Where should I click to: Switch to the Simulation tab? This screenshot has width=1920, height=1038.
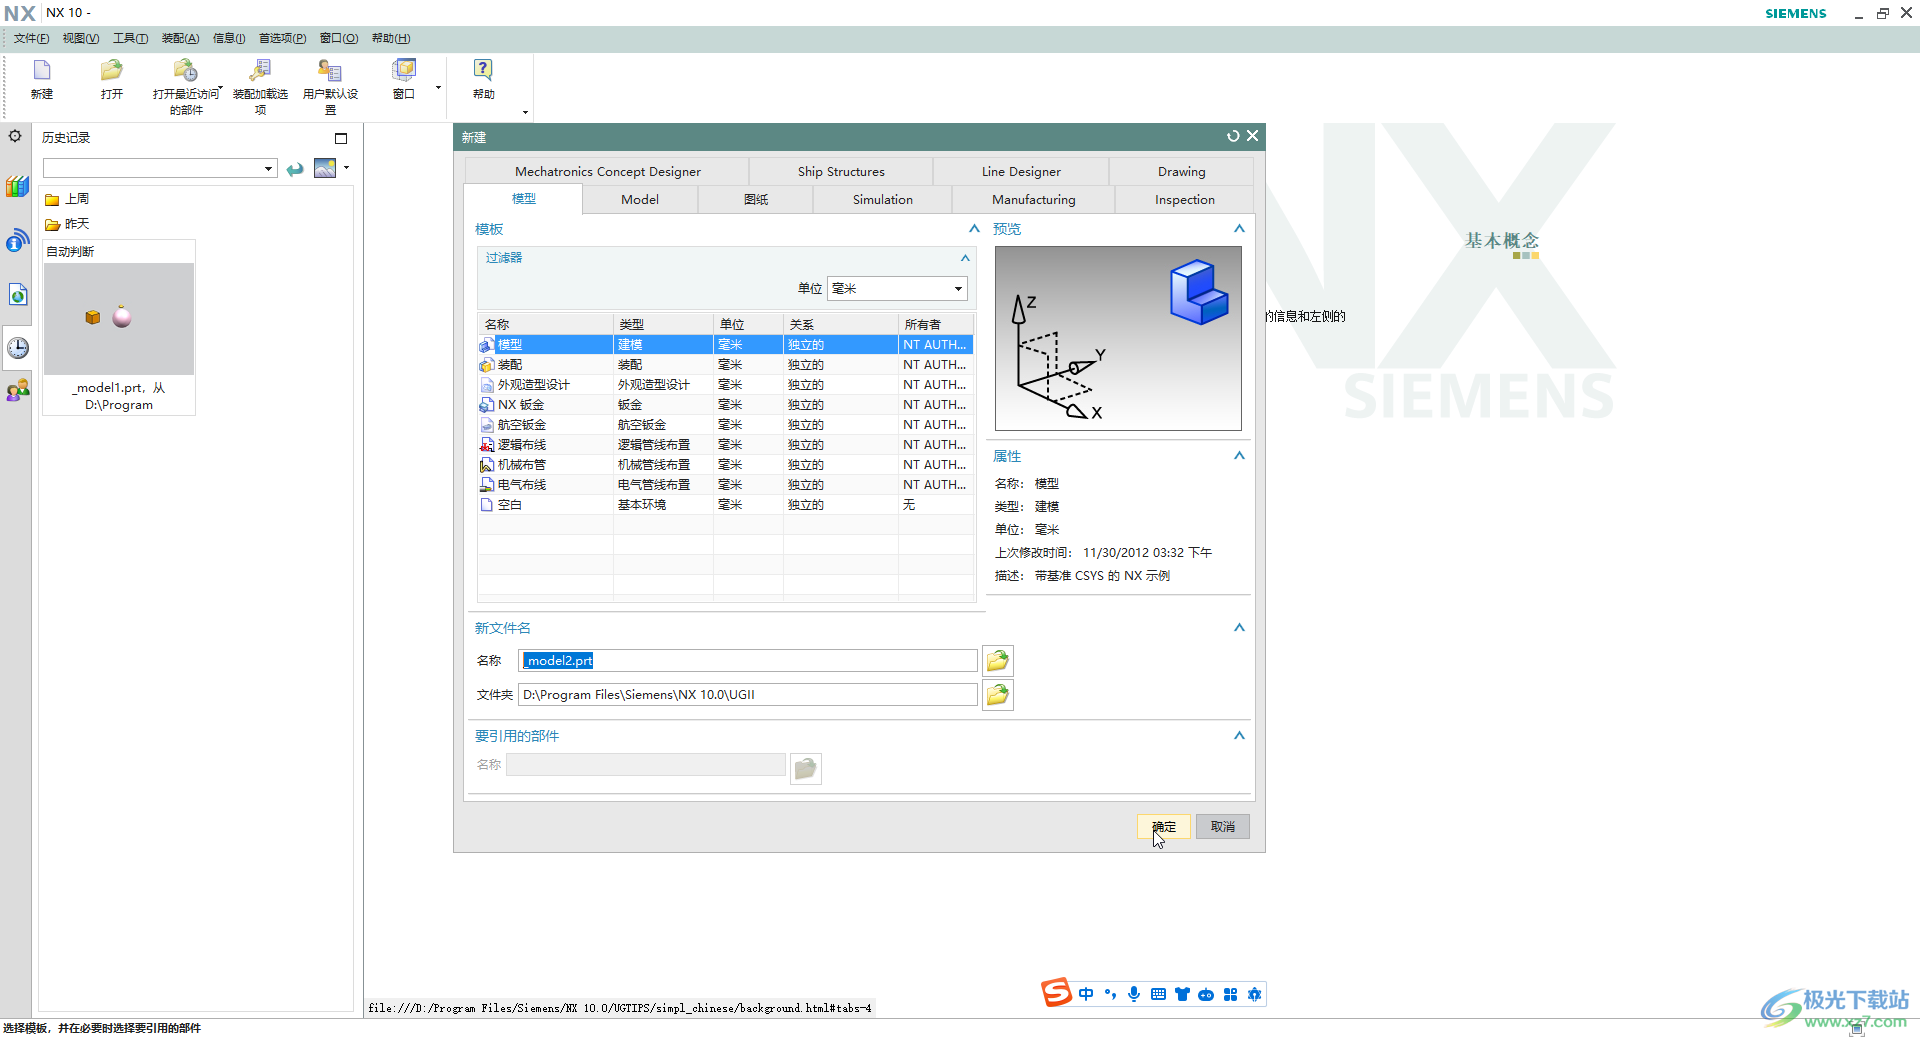pyautogui.click(x=883, y=200)
